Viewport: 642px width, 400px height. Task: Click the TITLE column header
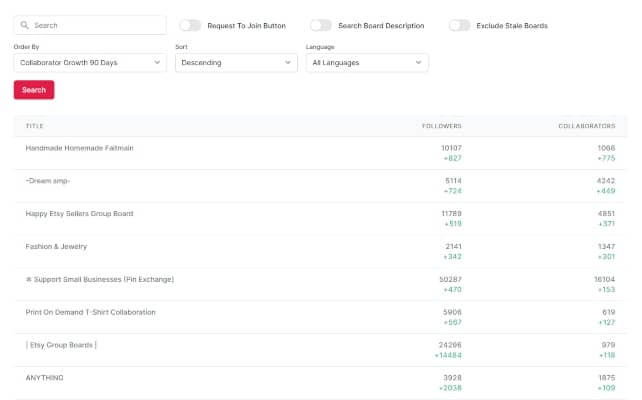[34, 126]
